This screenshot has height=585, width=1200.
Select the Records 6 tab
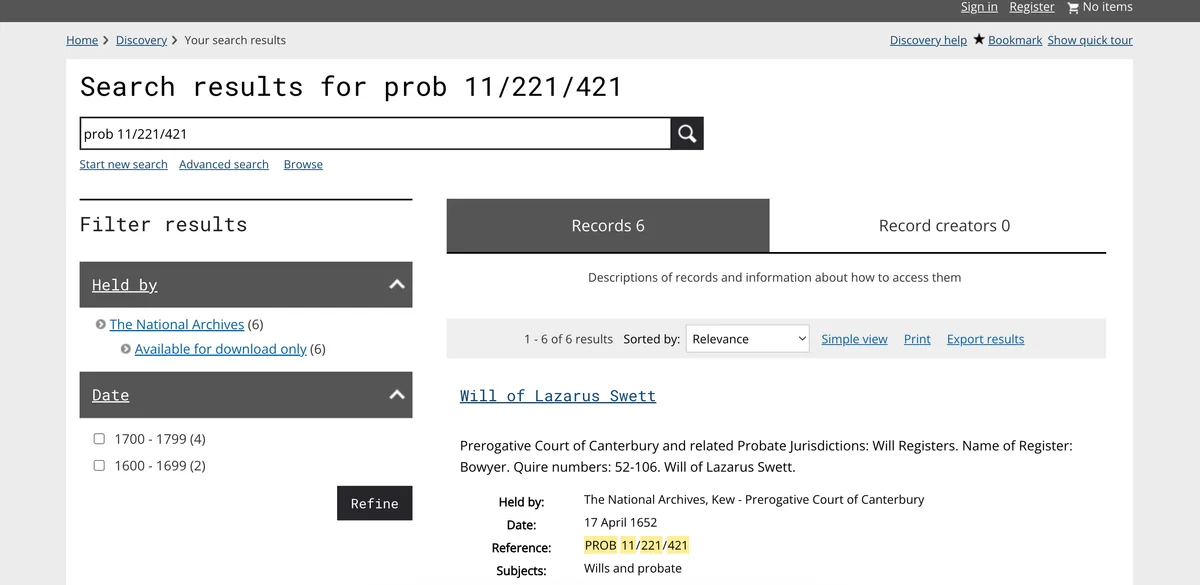[x=607, y=225]
